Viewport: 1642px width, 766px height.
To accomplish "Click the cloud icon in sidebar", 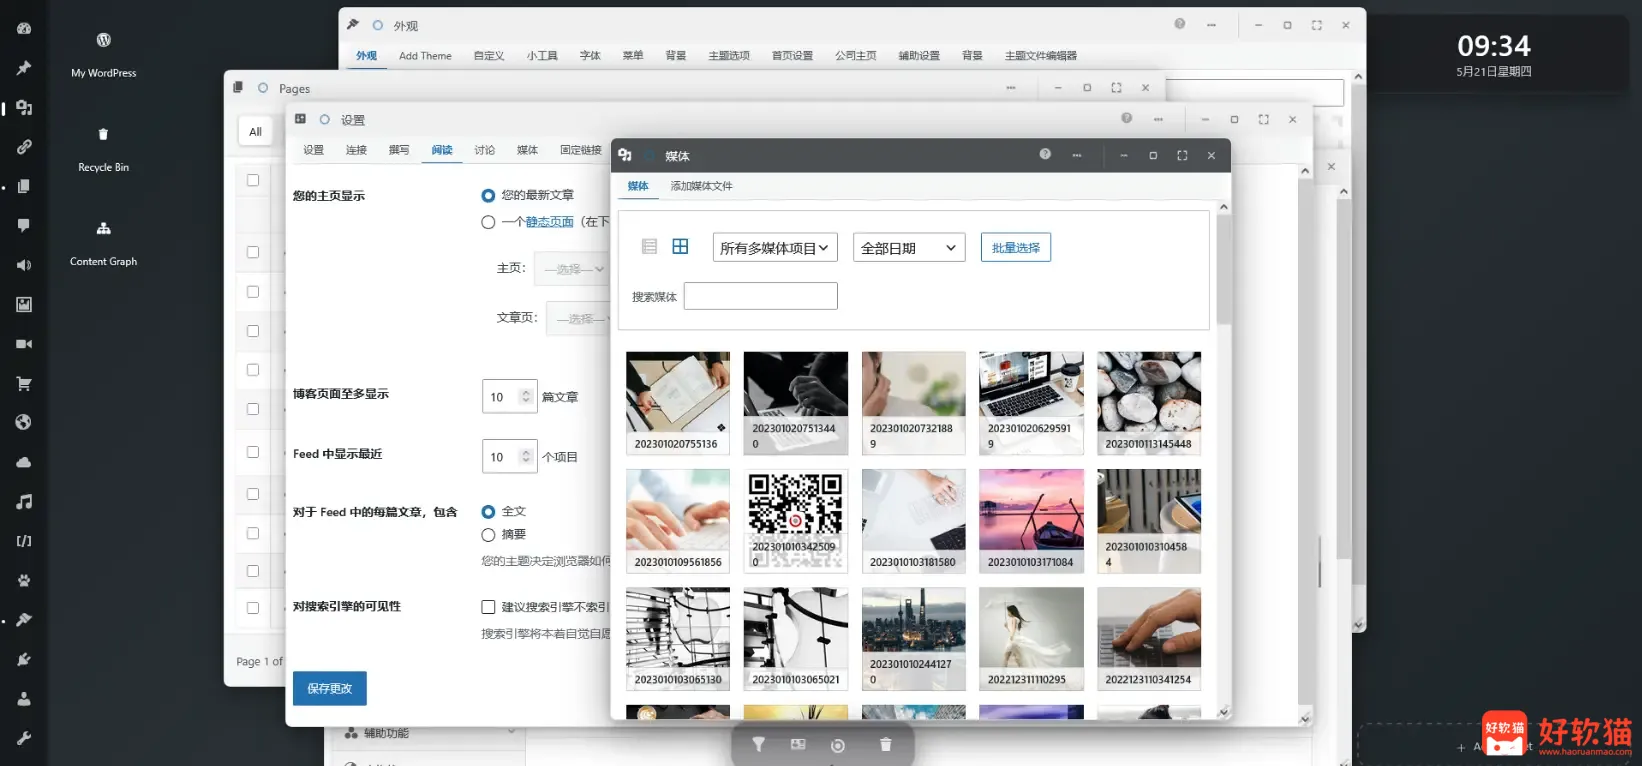I will (x=24, y=462).
